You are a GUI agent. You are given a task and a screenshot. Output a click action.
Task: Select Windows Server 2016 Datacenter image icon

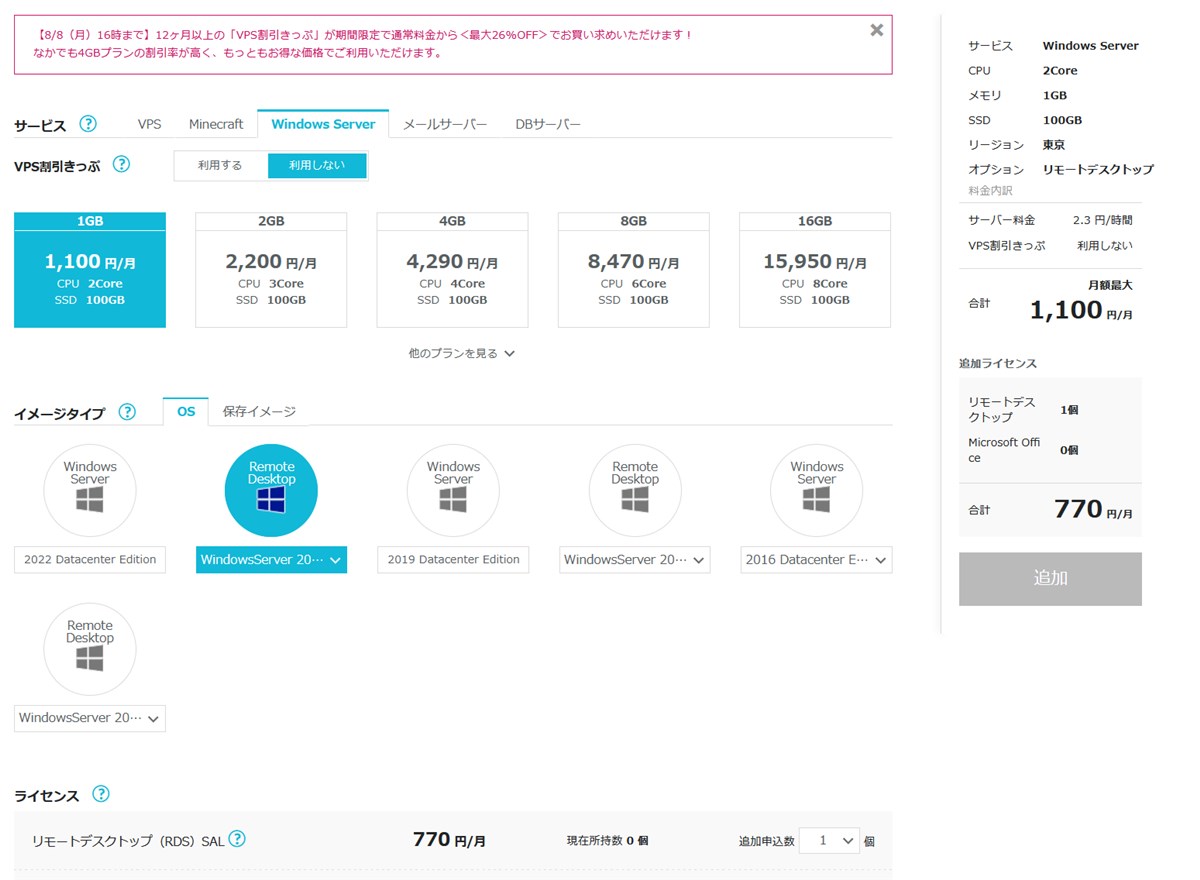tap(816, 490)
